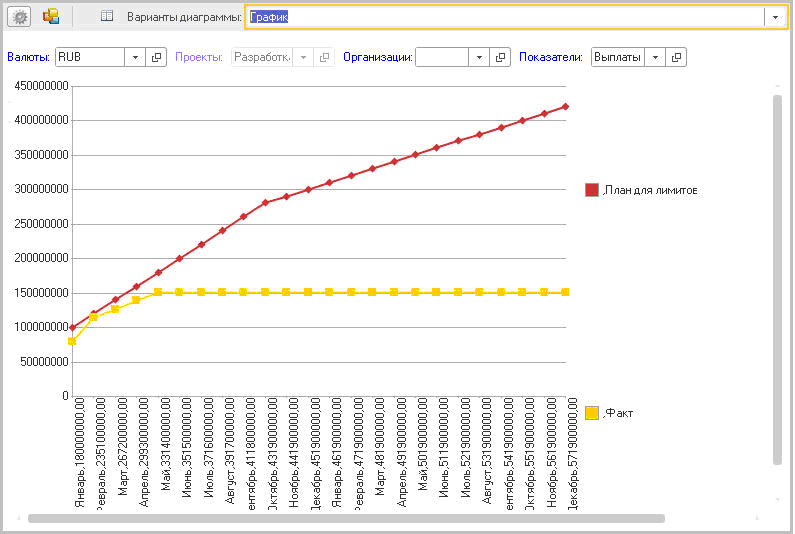Click the open button beside Организации field
This screenshot has height=534, width=795.
click(x=501, y=58)
